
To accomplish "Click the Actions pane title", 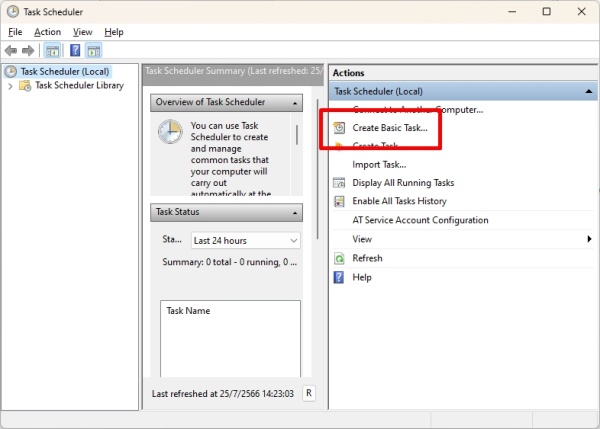I will (348, 73).
